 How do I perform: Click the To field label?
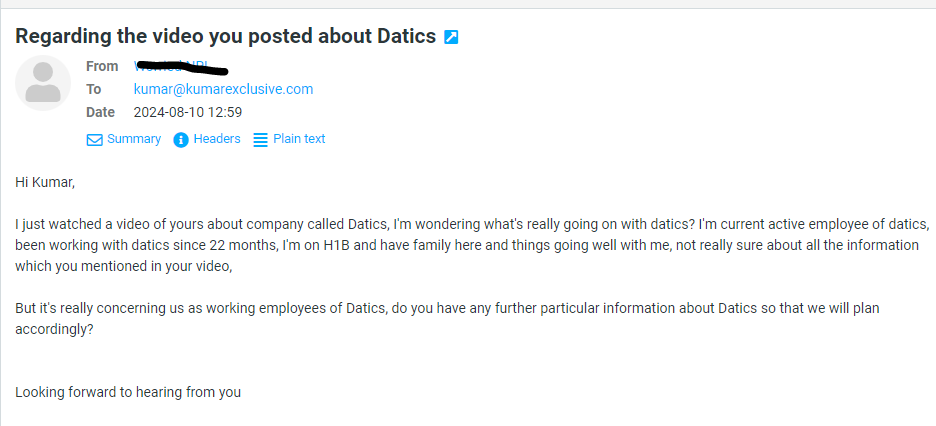coord(94,89)
